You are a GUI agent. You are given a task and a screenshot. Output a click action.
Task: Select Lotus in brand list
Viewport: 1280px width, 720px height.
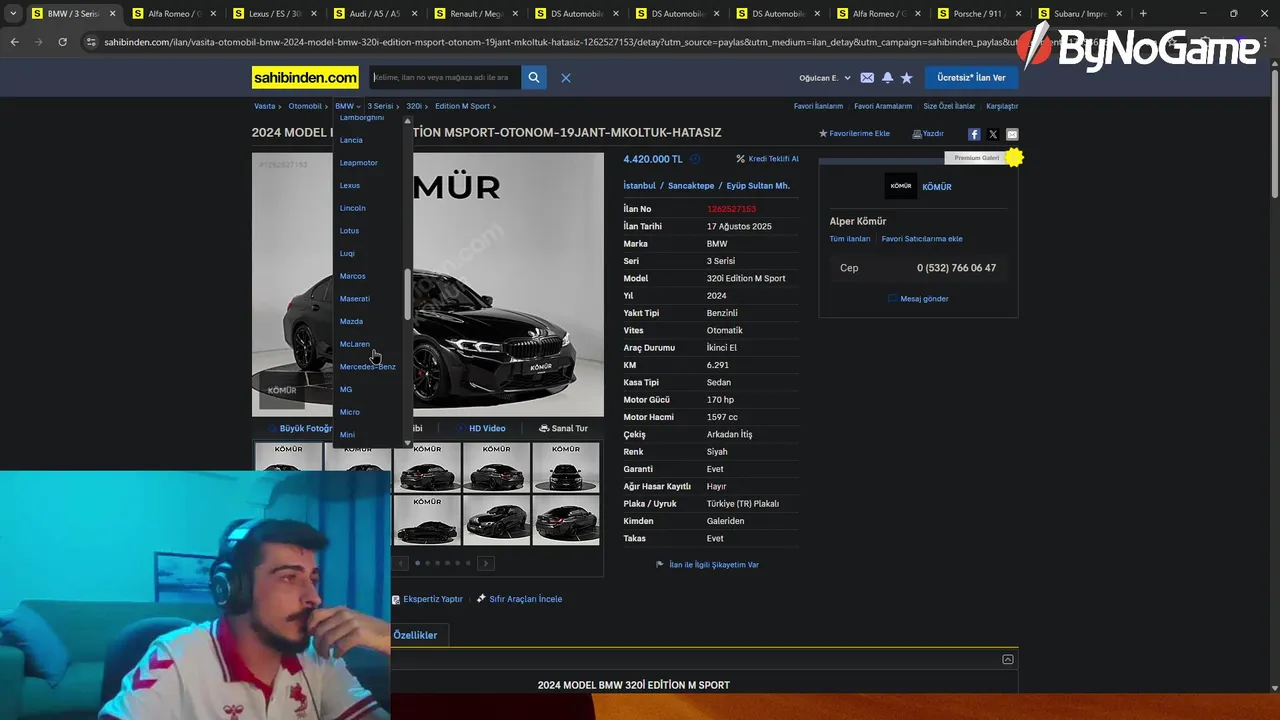tap(349, 231)
